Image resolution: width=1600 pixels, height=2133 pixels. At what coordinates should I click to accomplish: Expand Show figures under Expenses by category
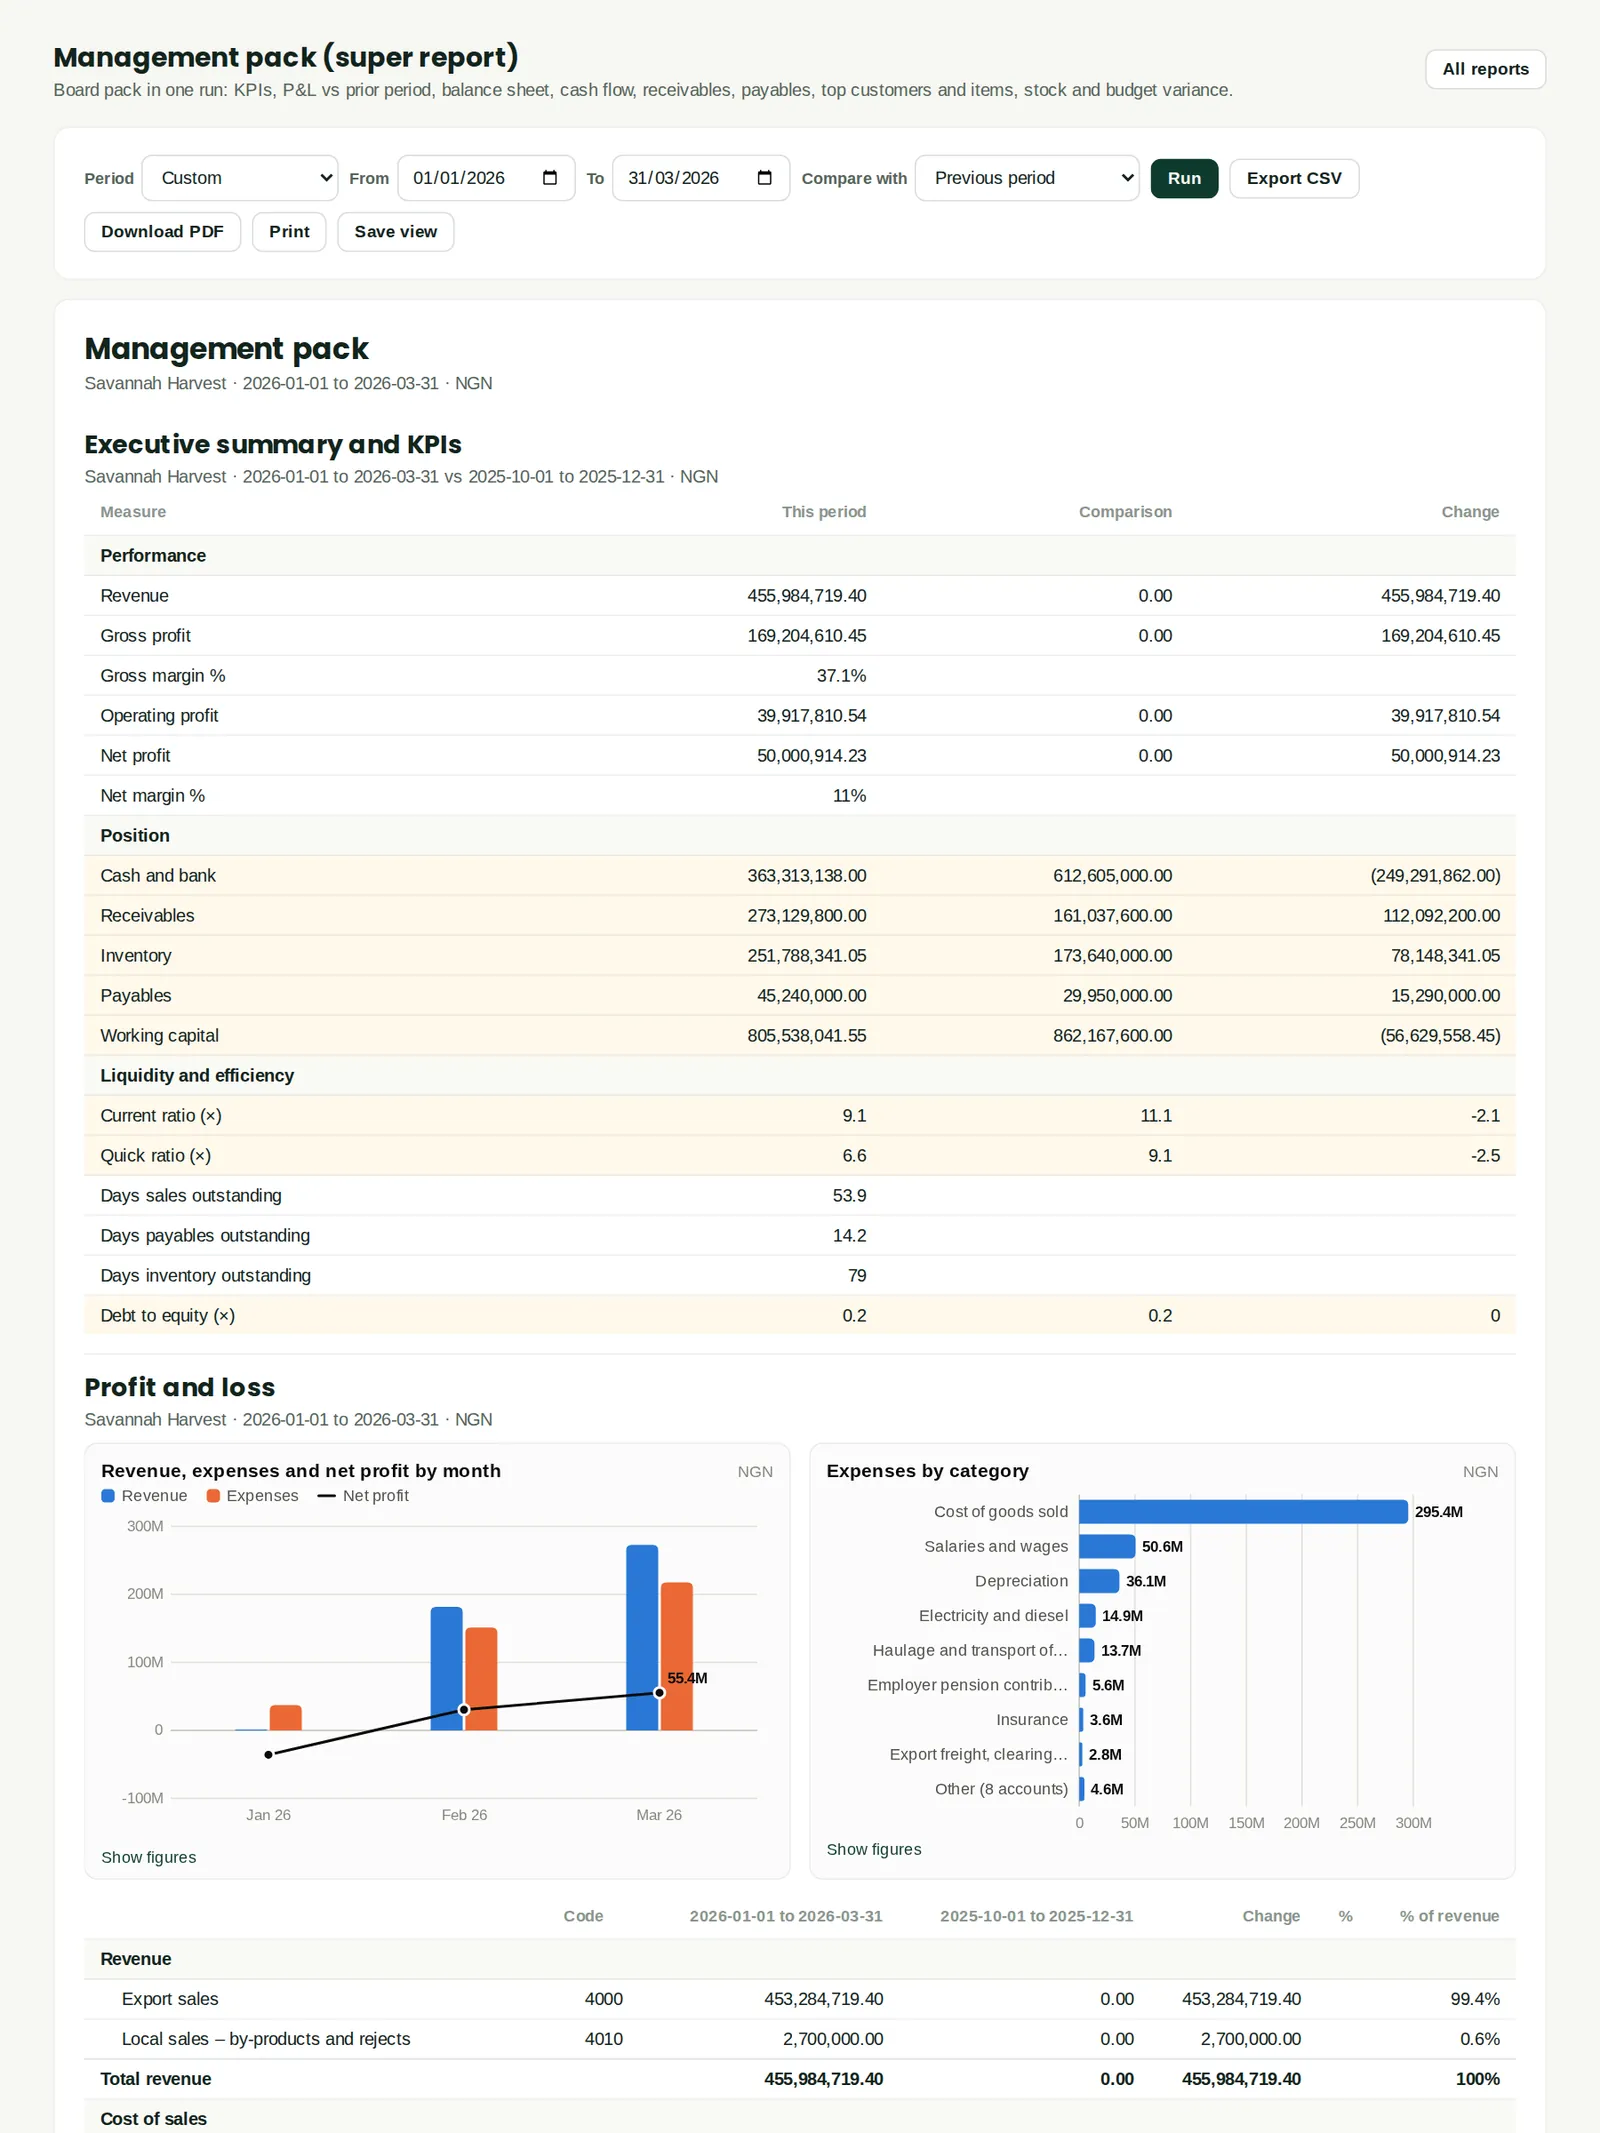[x=873, y=1849]
